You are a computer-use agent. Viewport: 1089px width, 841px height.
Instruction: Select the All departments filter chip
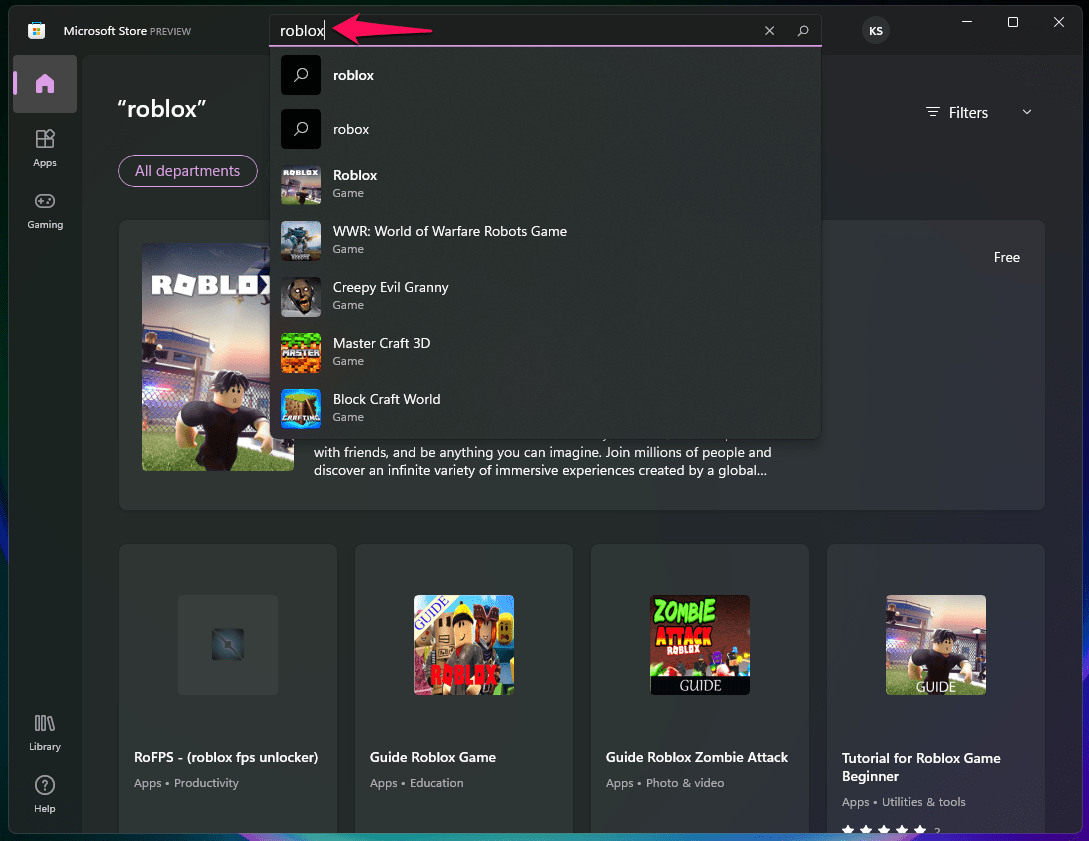pyautogui.click(x=188, y=171)
